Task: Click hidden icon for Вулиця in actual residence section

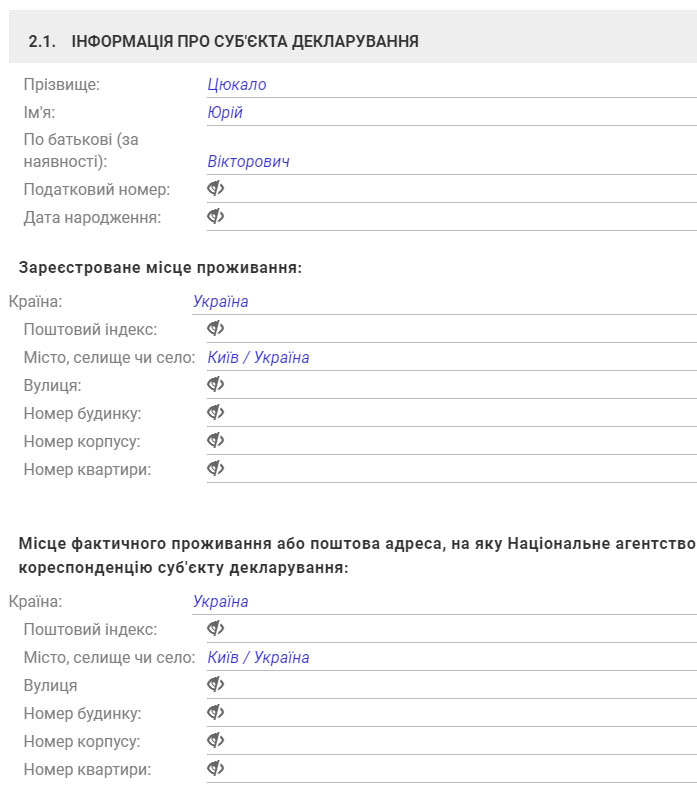Action: 216,684
